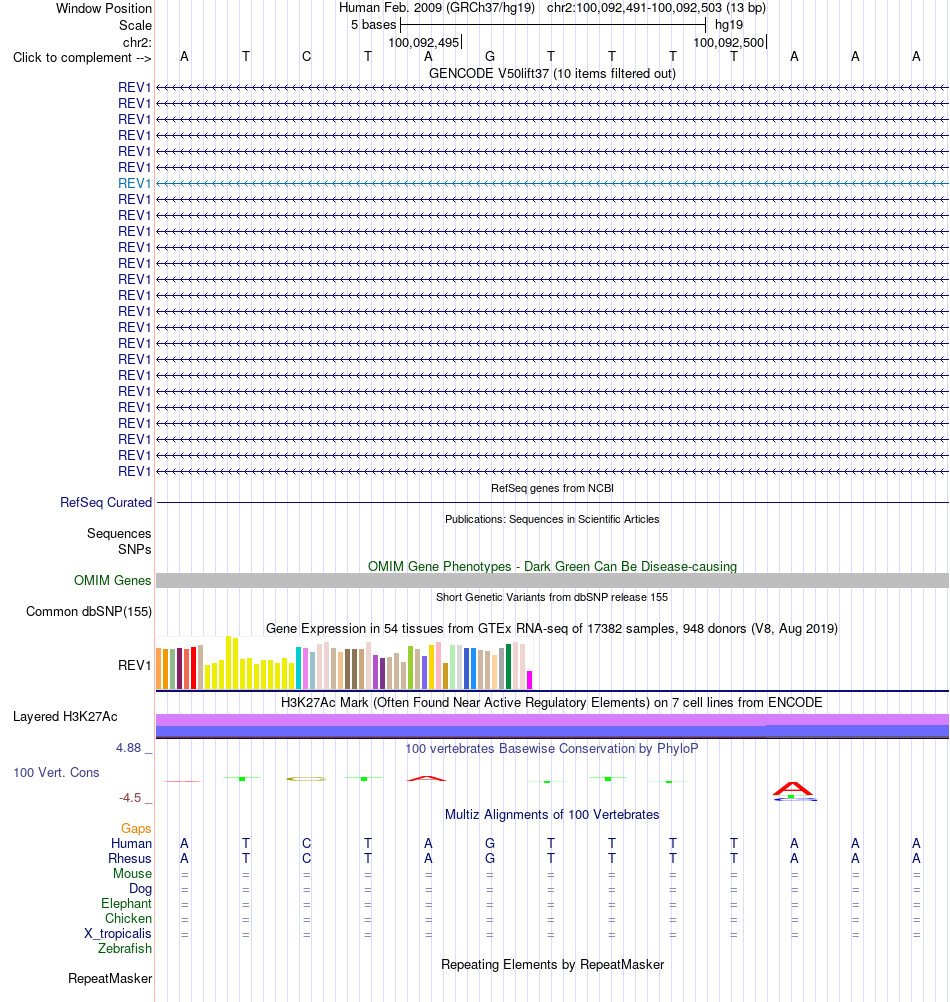Click the 'Scale' track label
The height and width of the screenshot is (1002, 950).
point(135,26)
